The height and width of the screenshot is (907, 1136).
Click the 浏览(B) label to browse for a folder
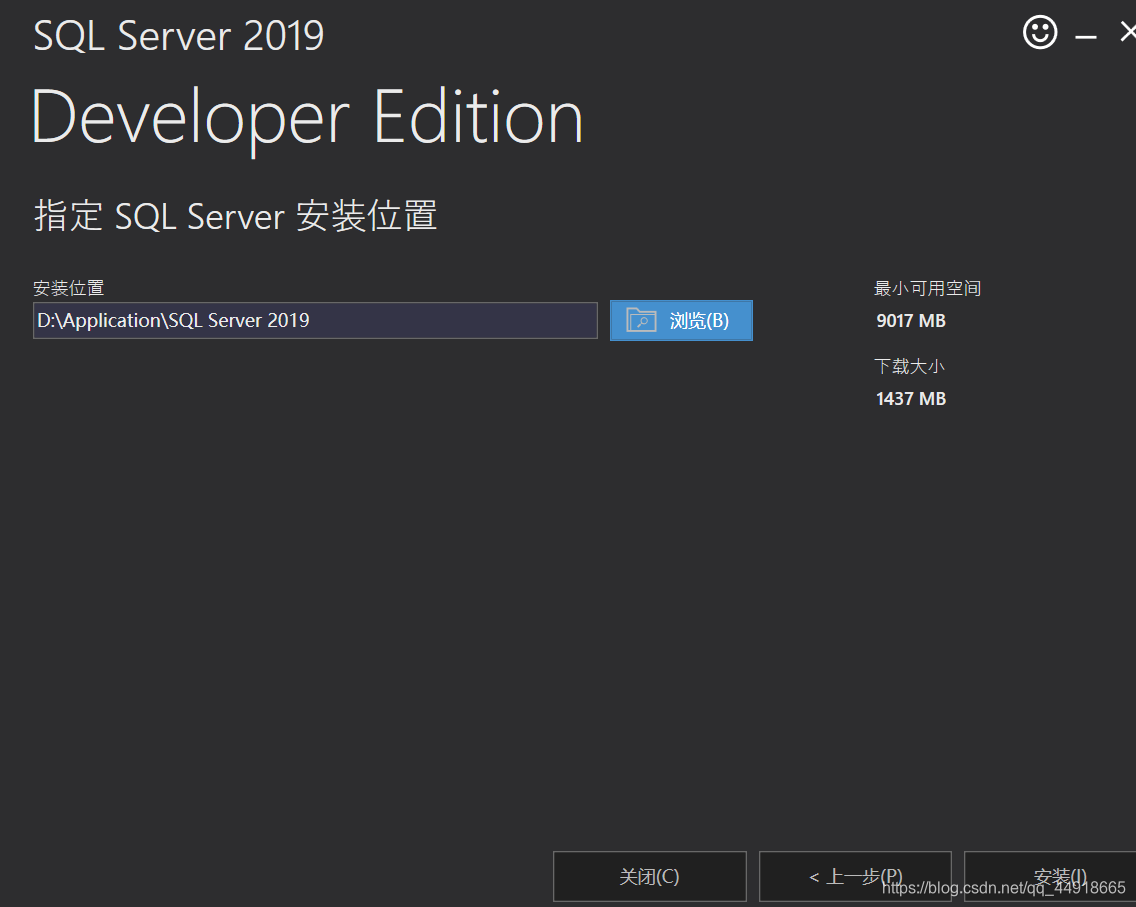point(699,320)
